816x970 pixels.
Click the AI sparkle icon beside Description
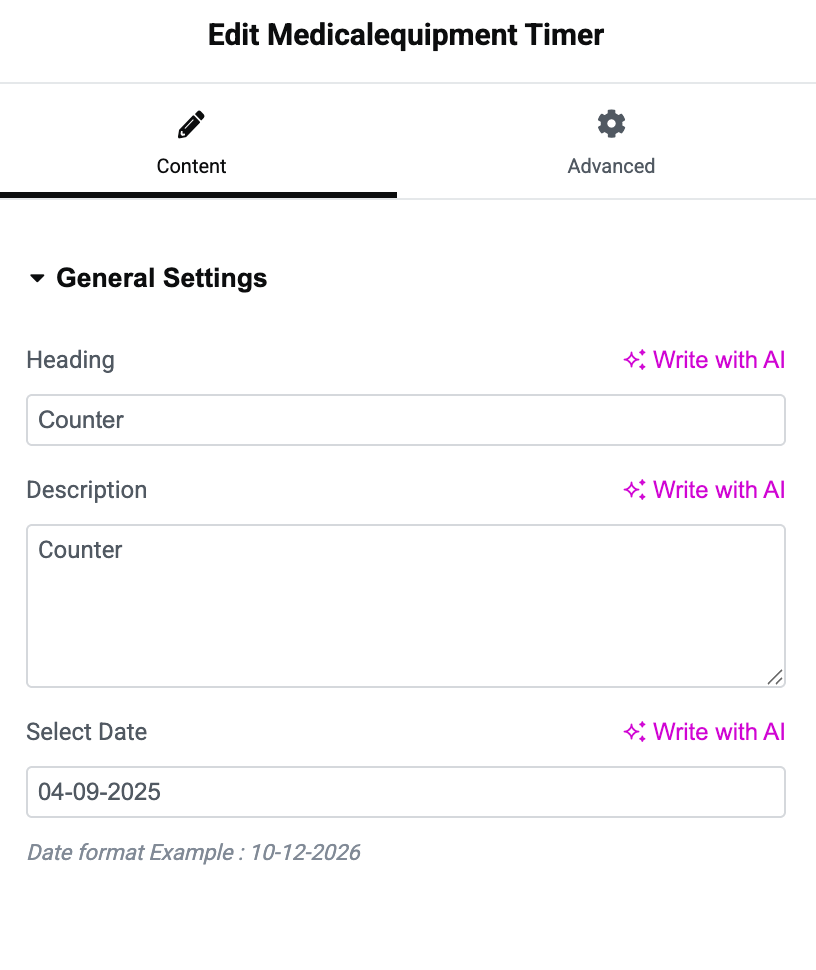click(x=635, y=490)
